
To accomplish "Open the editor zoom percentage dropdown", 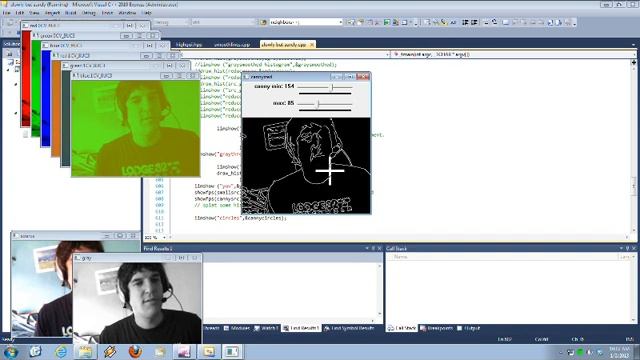I will click(164, 237).
